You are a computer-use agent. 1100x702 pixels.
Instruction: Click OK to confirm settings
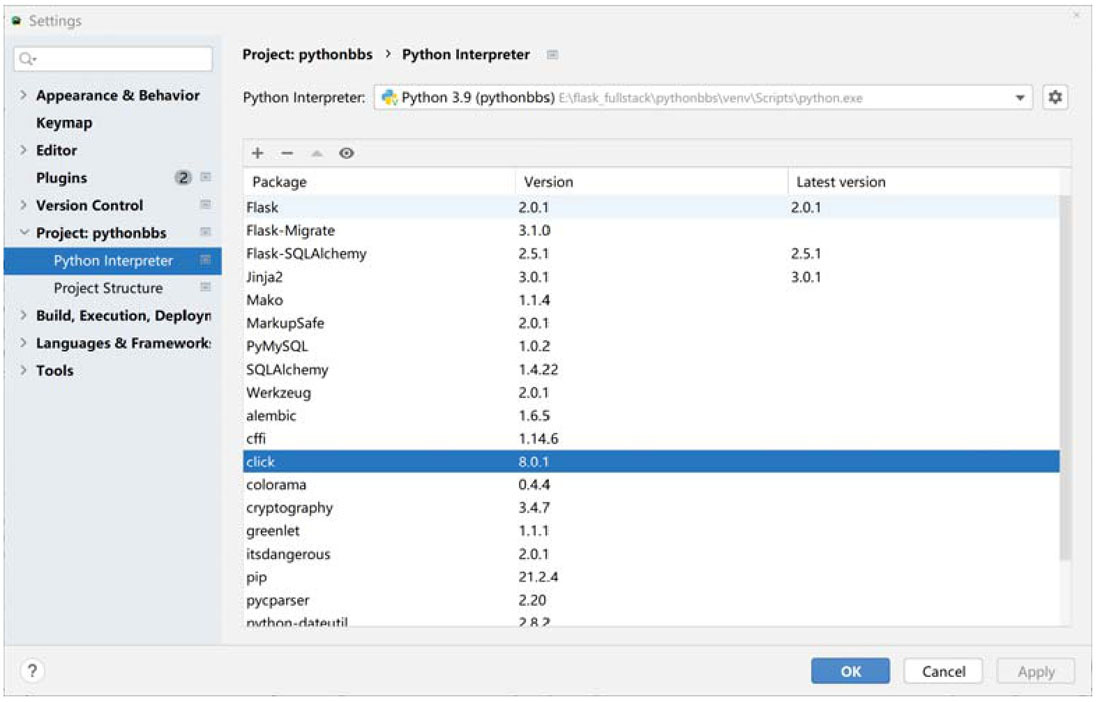pyautogui.click(x=850, y=671)
